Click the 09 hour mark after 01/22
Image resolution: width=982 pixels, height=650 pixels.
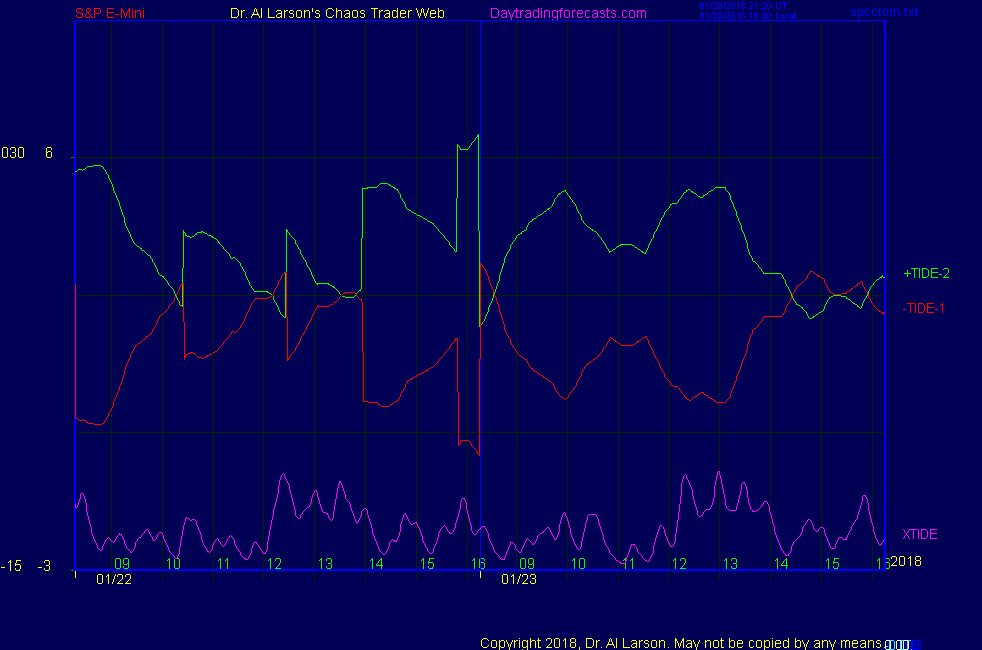[122, 564]
